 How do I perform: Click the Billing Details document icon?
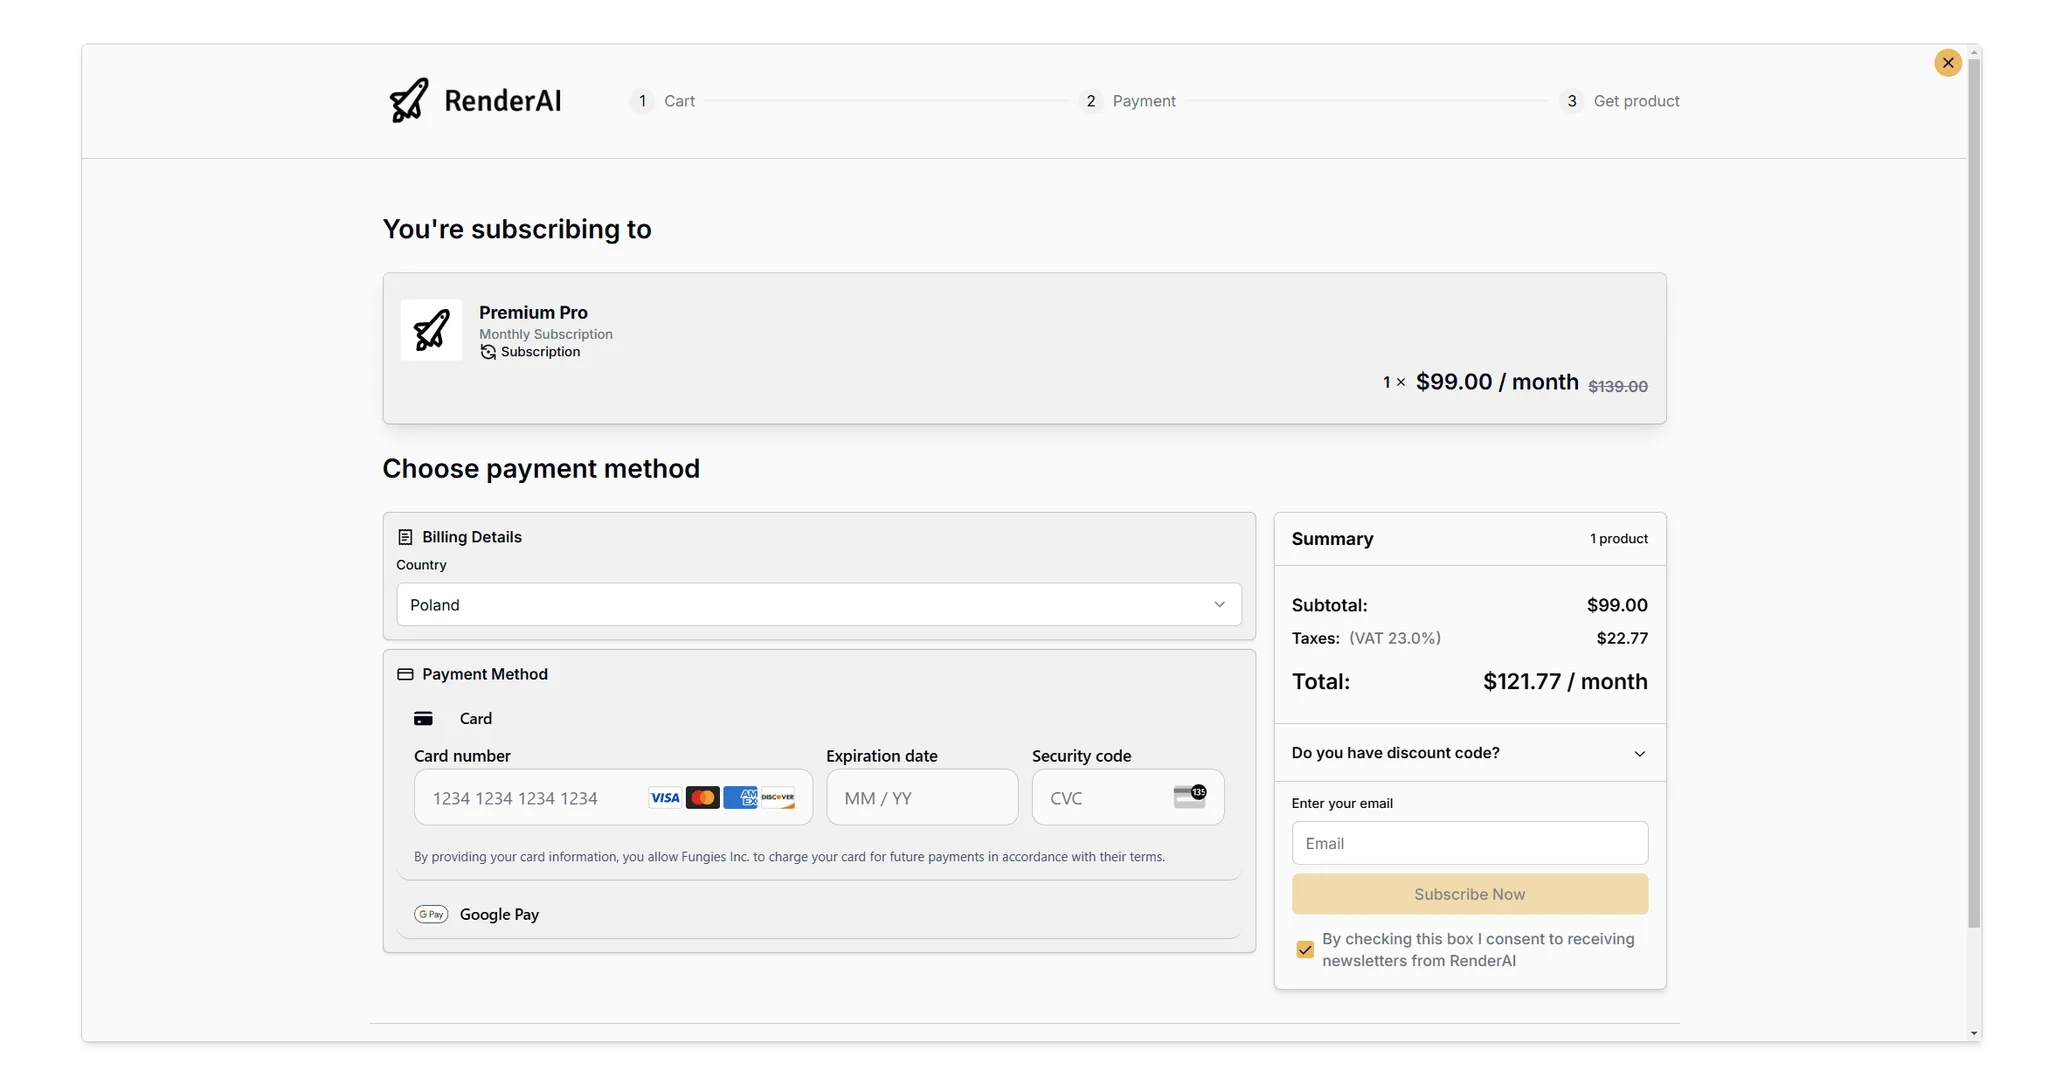pyautogui.click(x=405, y=537)
